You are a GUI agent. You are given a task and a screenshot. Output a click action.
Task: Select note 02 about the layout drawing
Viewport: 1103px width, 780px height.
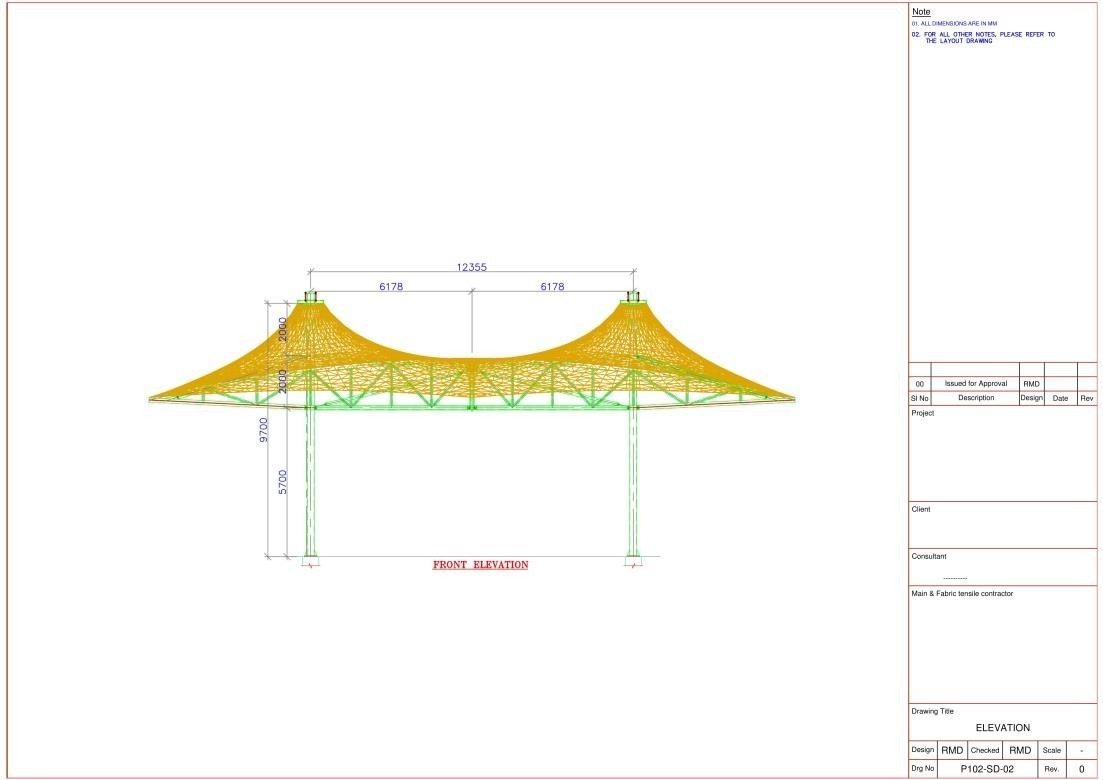(x=984, y=37)
